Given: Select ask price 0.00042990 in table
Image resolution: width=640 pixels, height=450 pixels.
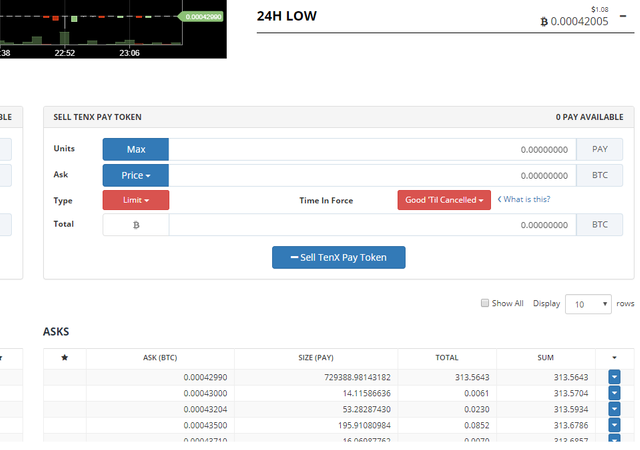Looking at the screenshot, I should click(x=205, y=377).
